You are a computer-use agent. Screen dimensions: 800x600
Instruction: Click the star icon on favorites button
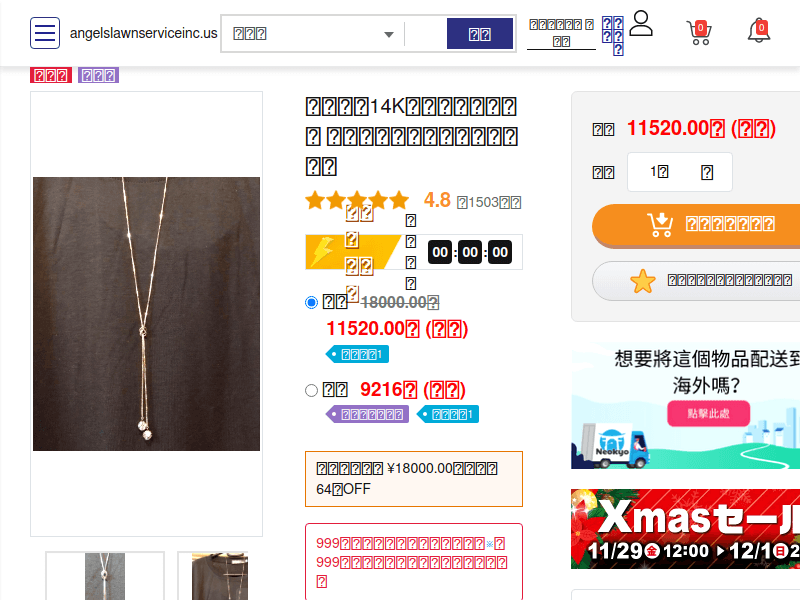point(642,281)
